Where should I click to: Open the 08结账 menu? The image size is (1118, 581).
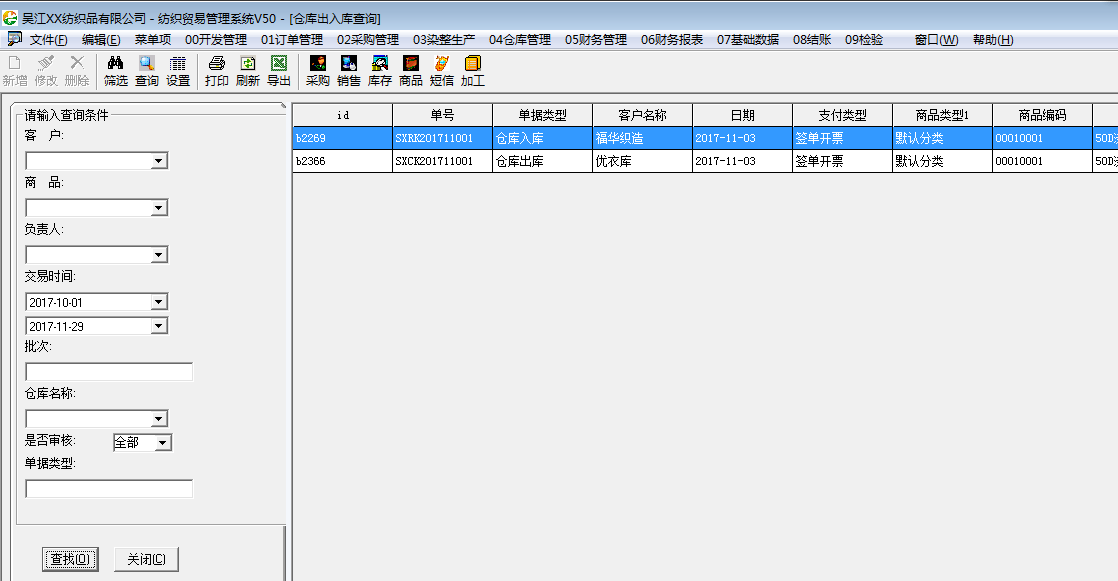(812, 40)
